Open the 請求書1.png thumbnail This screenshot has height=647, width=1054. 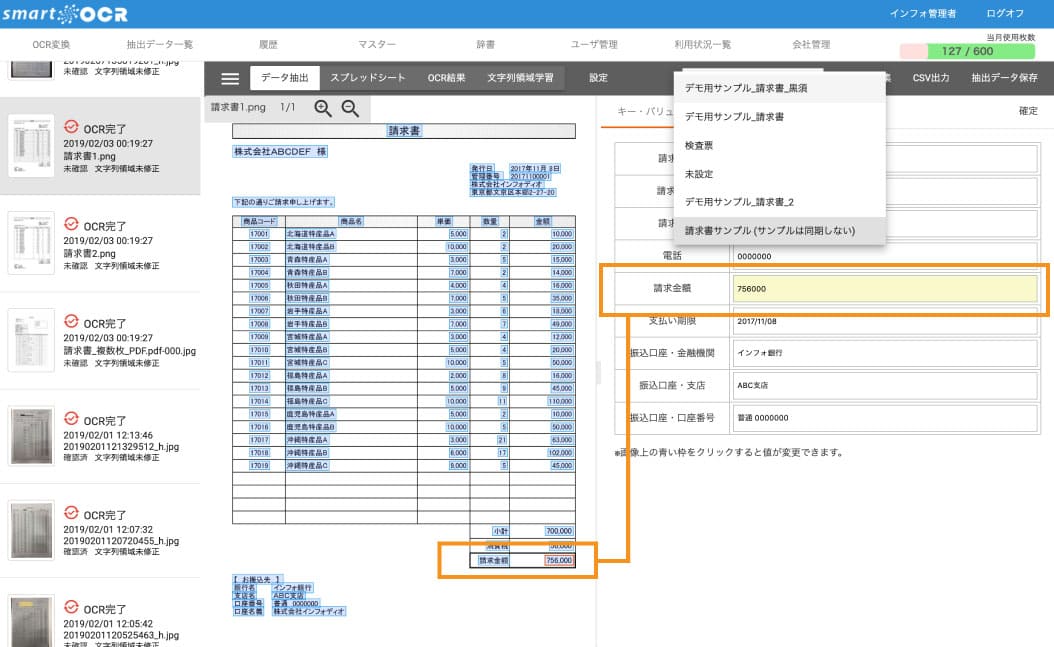(x=31, y=146)
